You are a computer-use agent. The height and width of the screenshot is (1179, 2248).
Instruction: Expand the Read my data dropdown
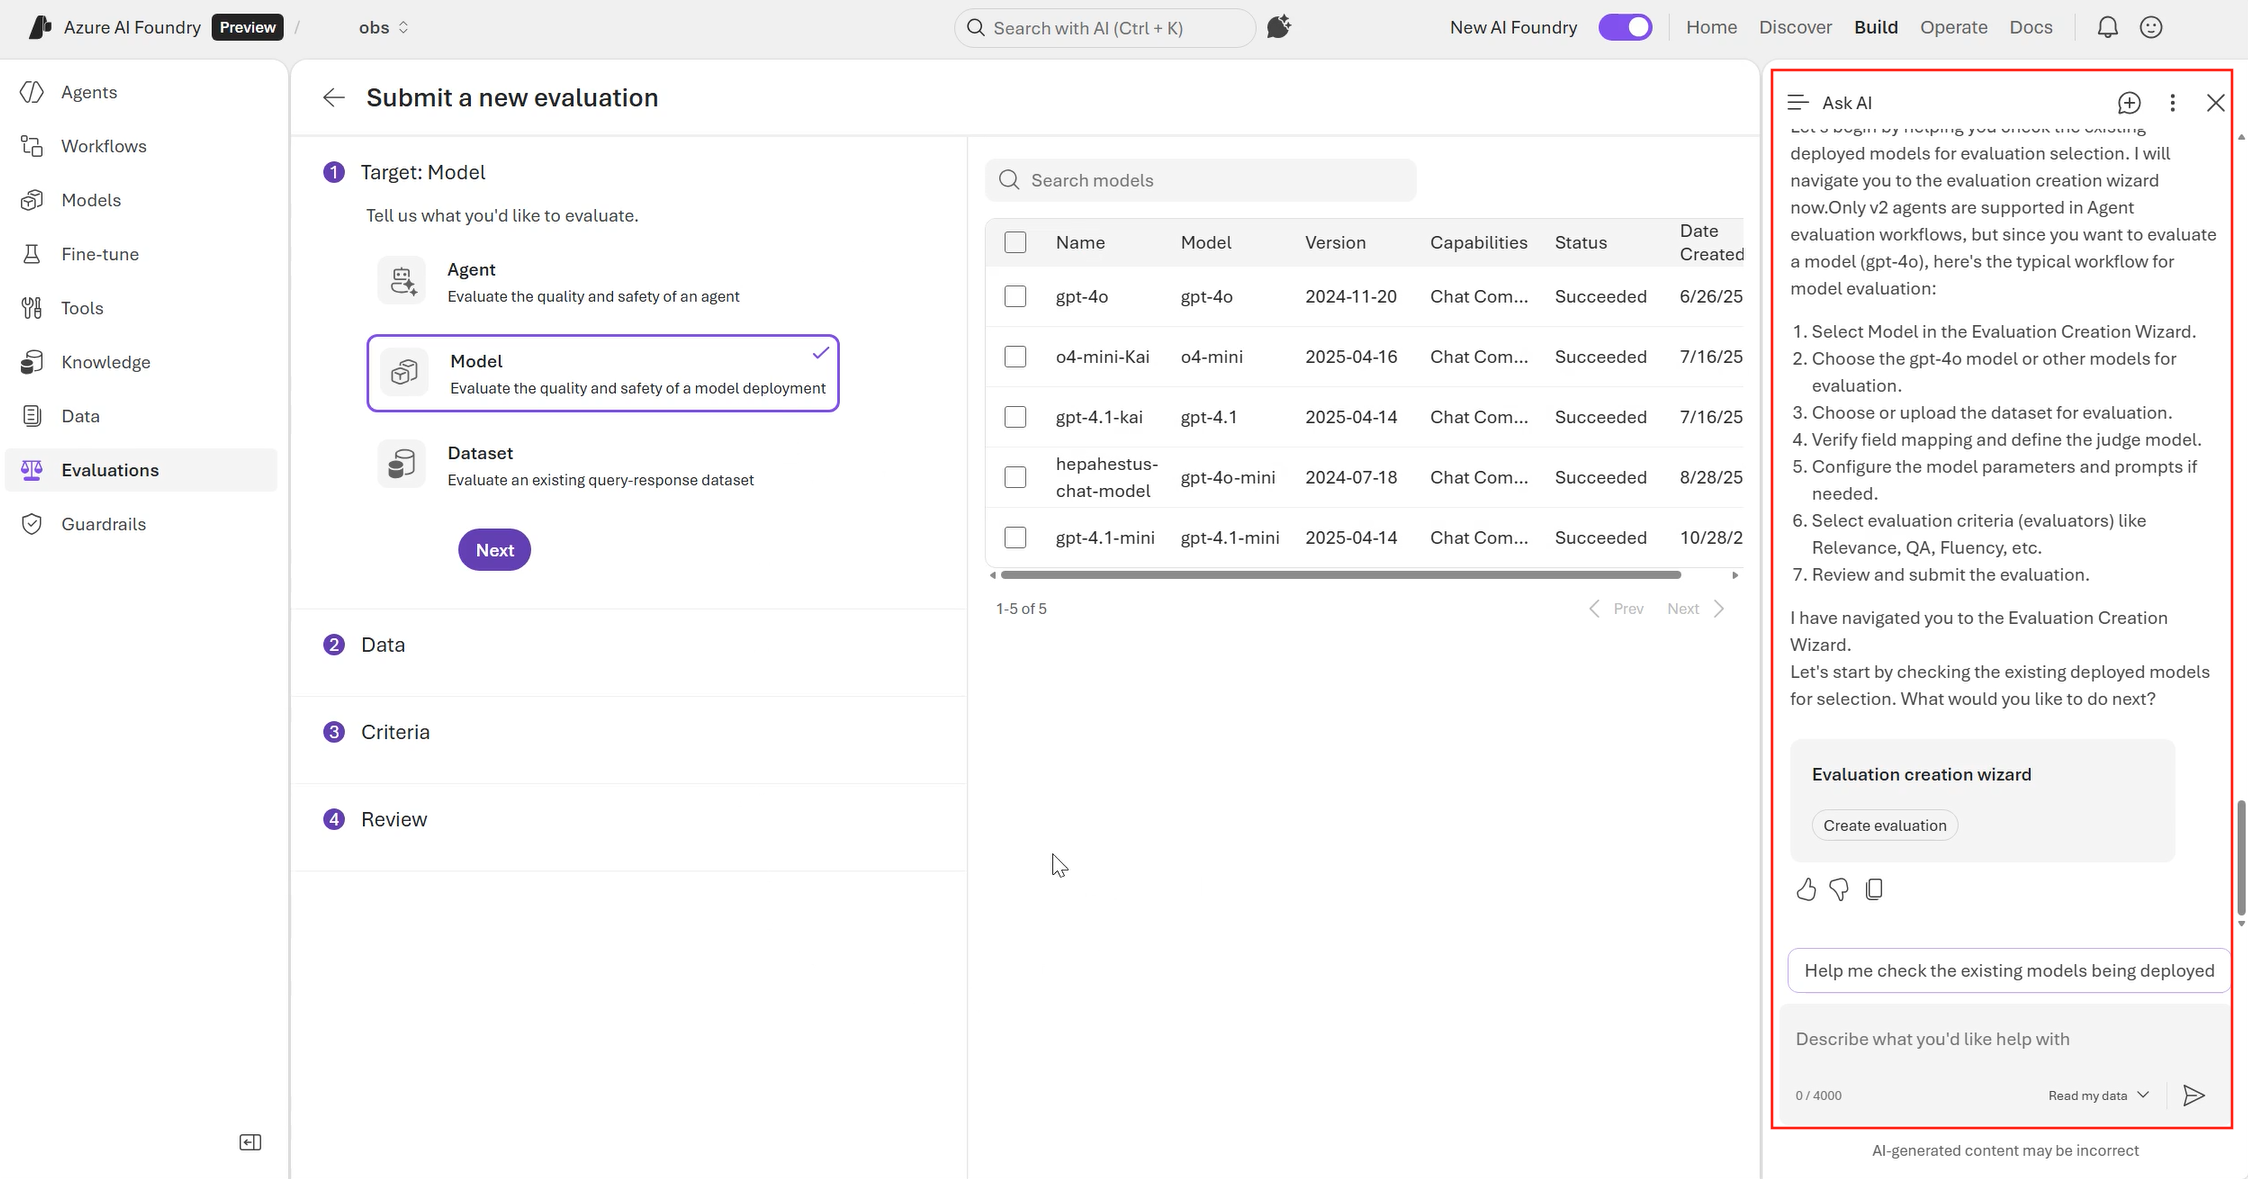click(x=2098, y=1095)
